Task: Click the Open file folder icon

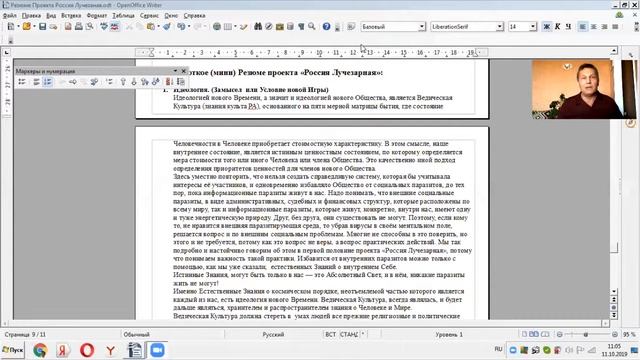Action: coord(27,27)
